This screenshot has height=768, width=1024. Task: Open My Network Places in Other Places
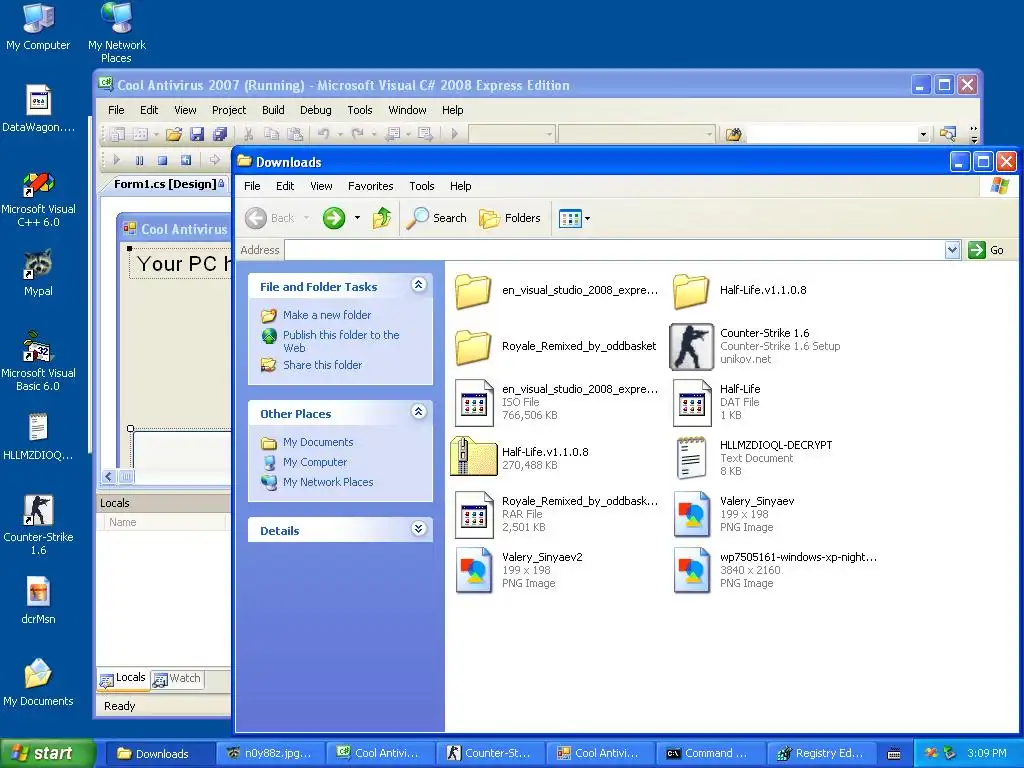click(x=328, y=482)
